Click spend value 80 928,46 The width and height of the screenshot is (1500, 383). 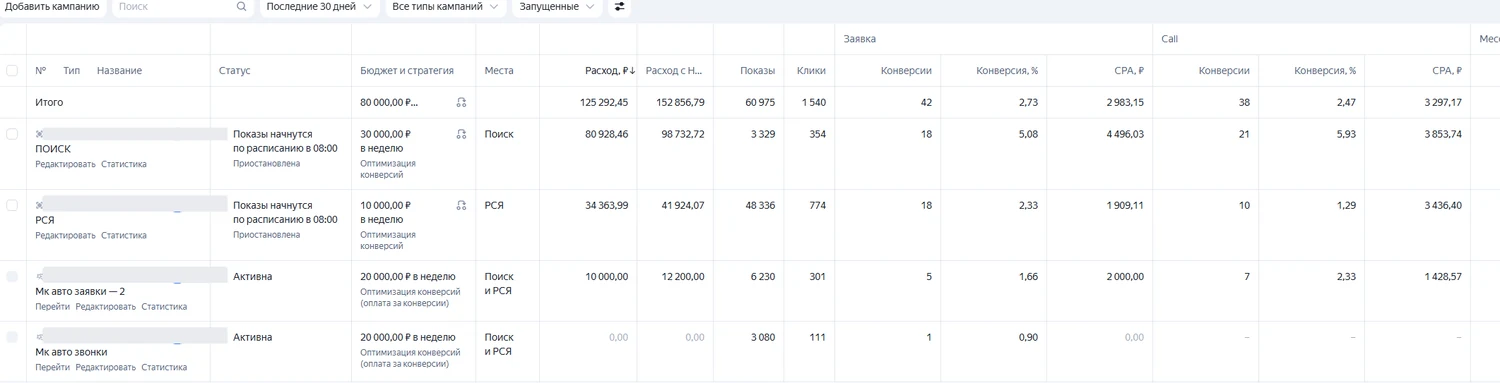(x=607, y=134)
